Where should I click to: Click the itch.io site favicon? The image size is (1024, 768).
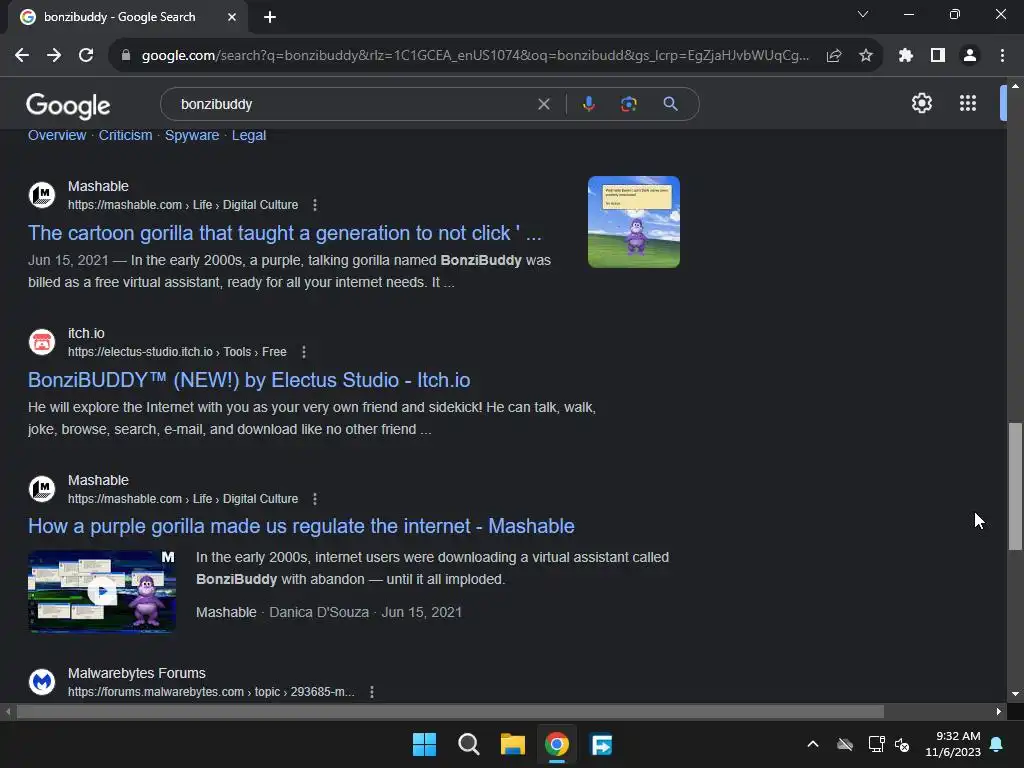point(42,342)
